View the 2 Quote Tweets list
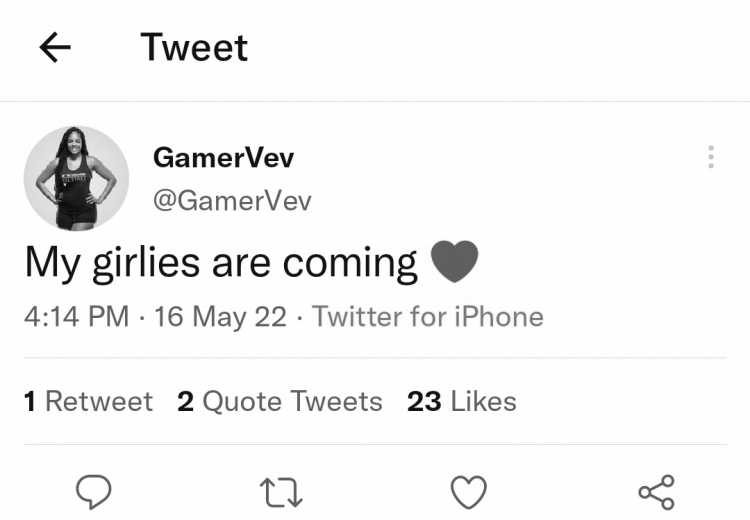 [x=280, y=401]
